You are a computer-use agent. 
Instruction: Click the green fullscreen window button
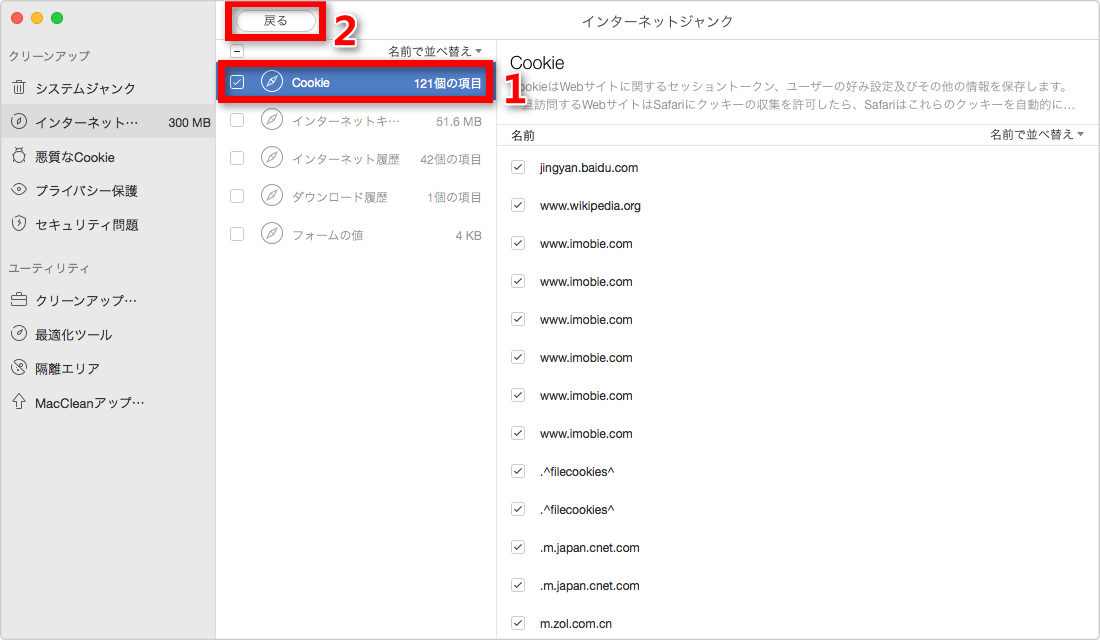[x=57, y=18]
